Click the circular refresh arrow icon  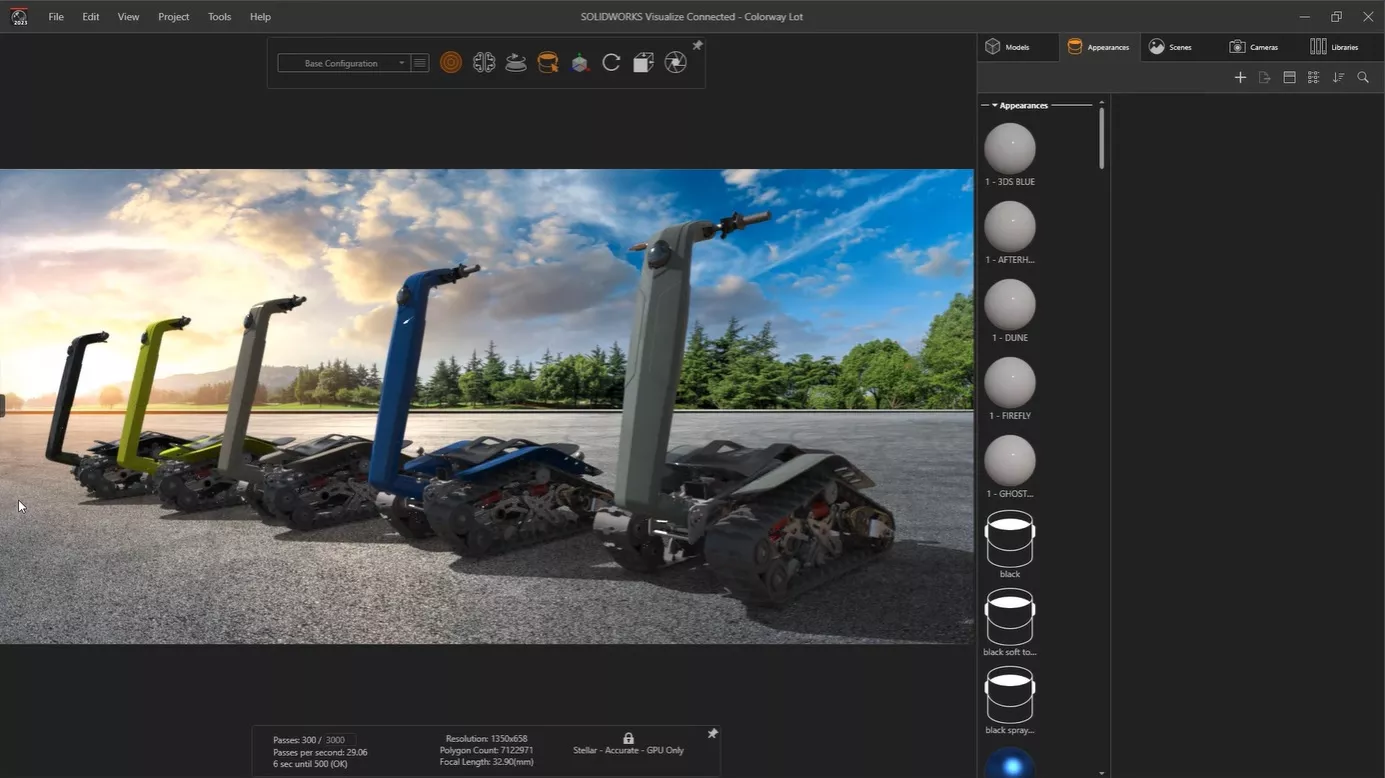(612, 63)
